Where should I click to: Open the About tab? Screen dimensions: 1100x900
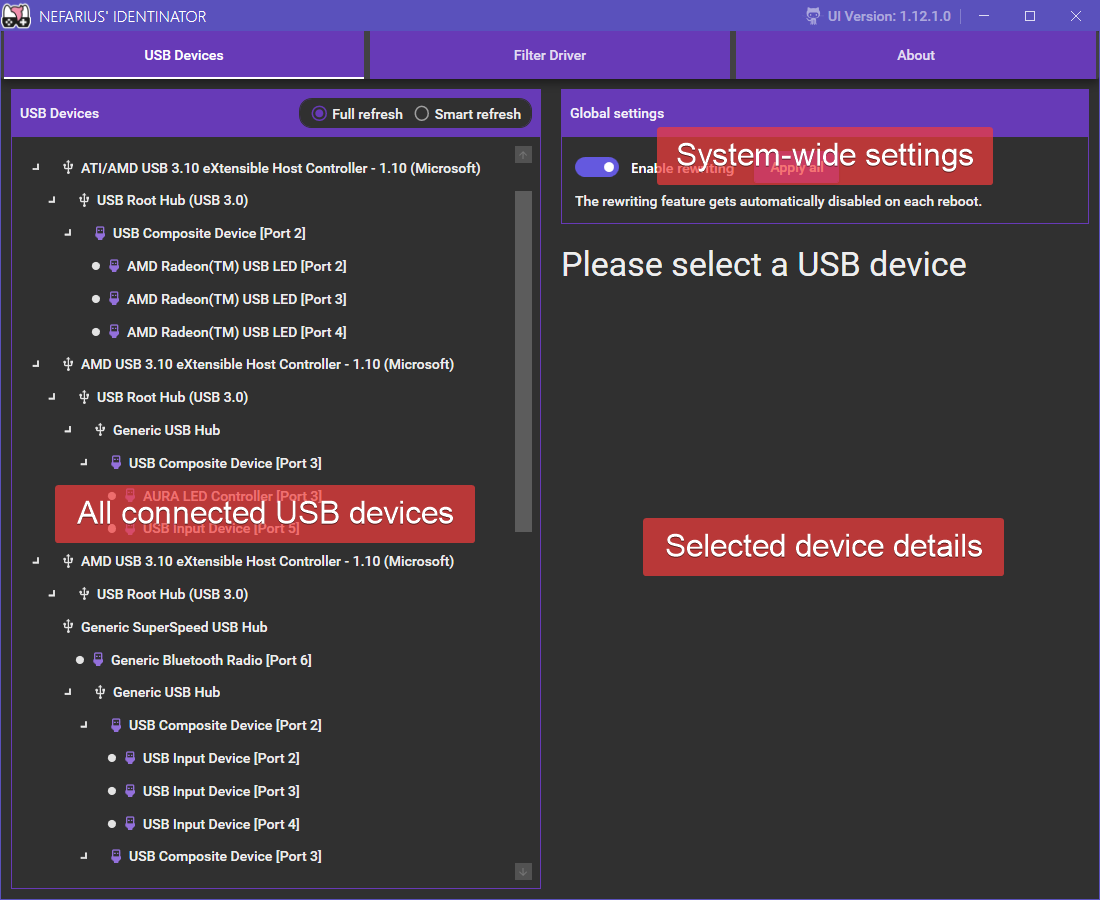915,55
